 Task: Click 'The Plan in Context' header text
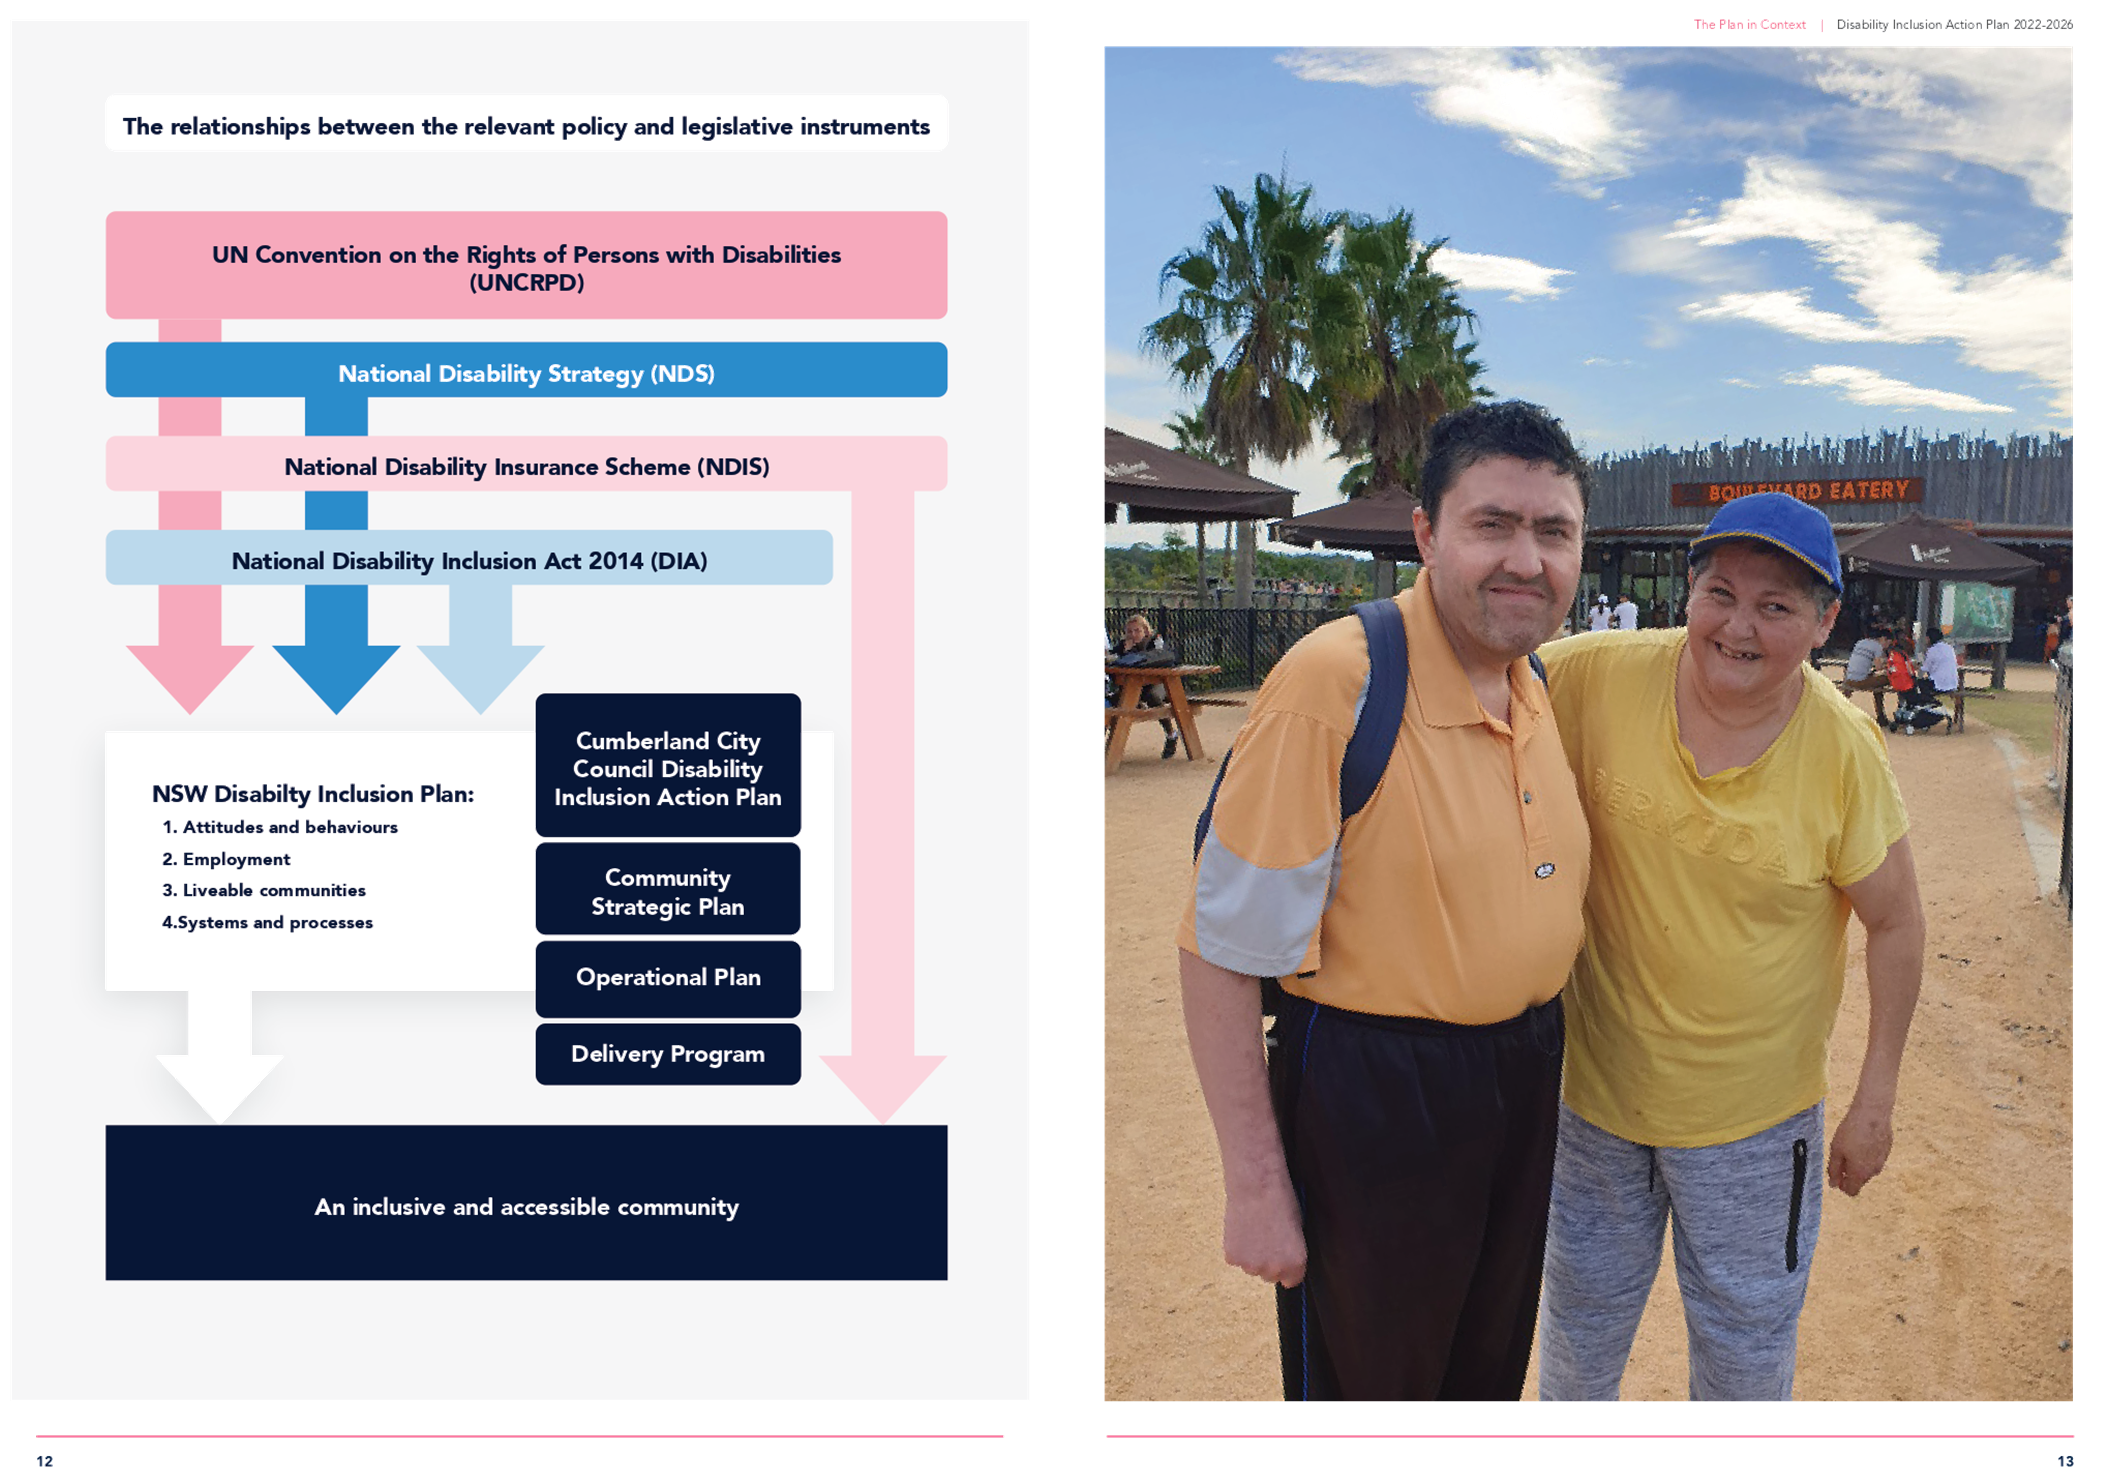tap(1749, 25)
